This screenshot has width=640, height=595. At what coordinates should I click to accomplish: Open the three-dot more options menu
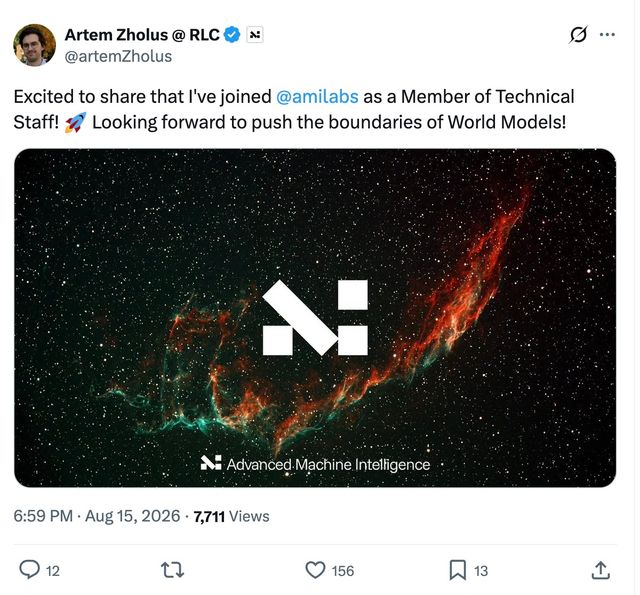point(607,35)
